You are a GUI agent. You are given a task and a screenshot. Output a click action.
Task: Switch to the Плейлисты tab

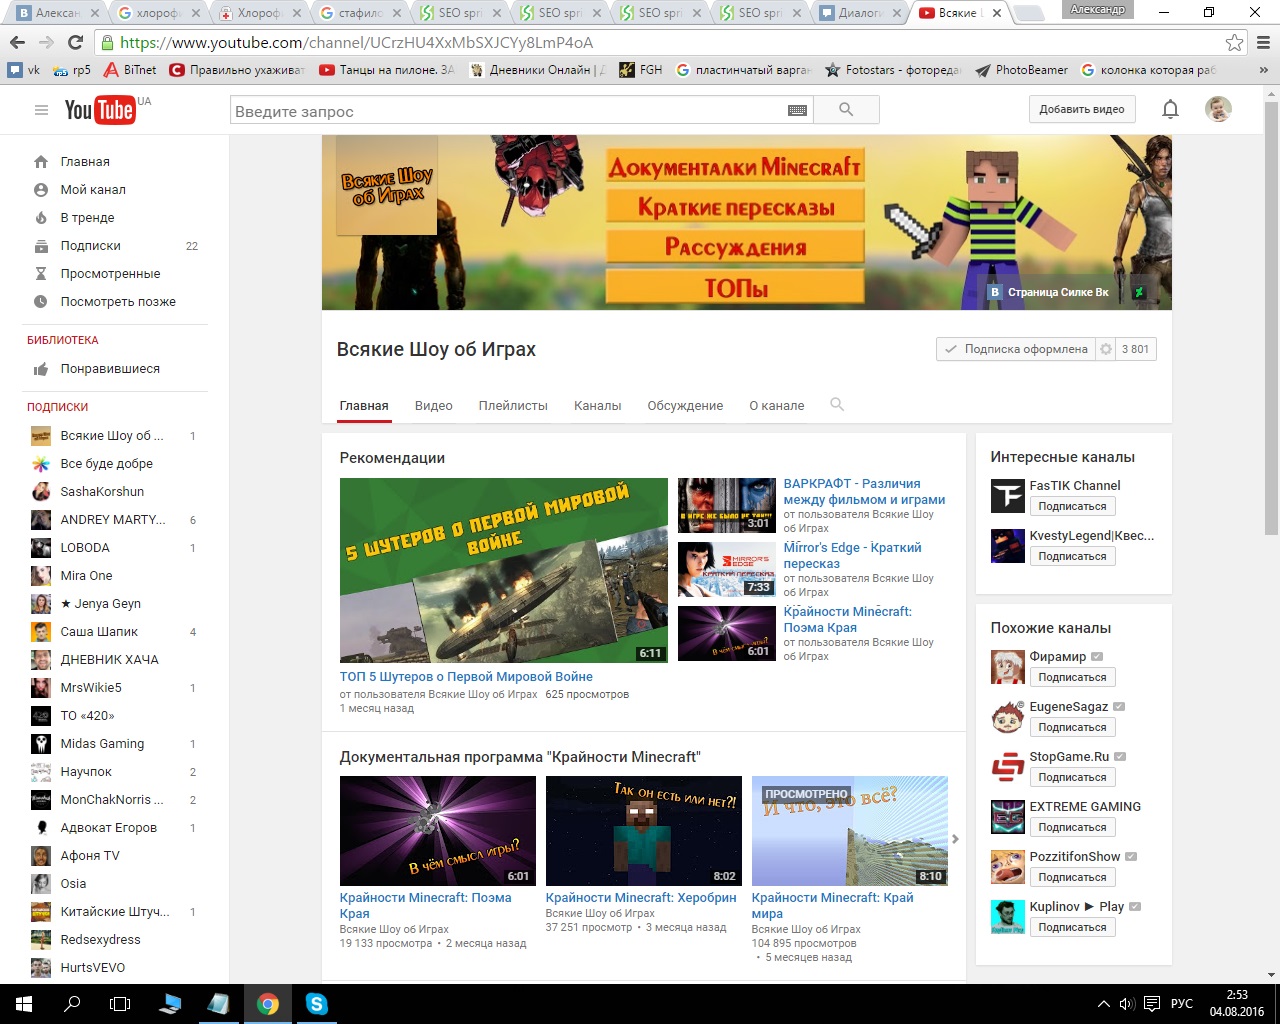tap(513, 406)
